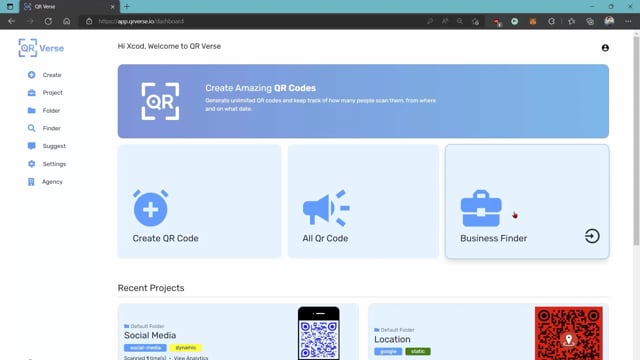This screenshot has height=360, width=640.
Task: Open the Agency sidebar label
Action: click(52, 182)
